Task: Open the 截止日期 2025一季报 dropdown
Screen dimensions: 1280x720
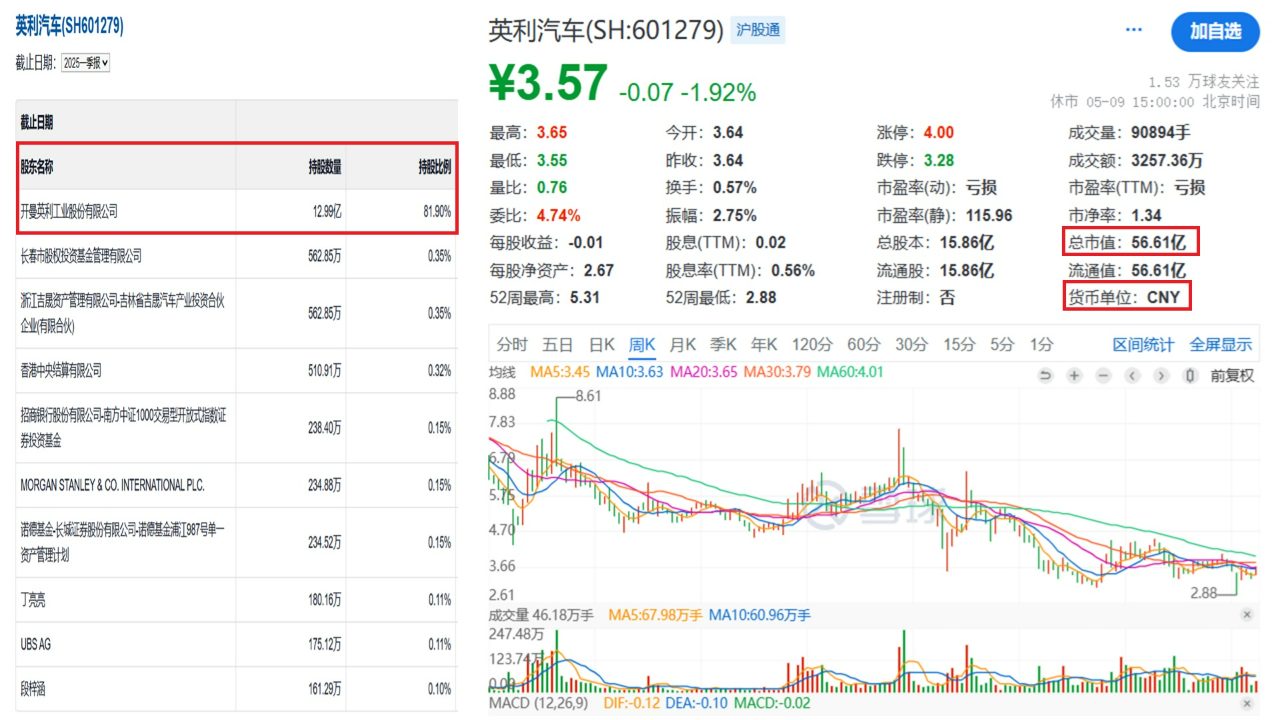Action: click(x=85, y=62)
